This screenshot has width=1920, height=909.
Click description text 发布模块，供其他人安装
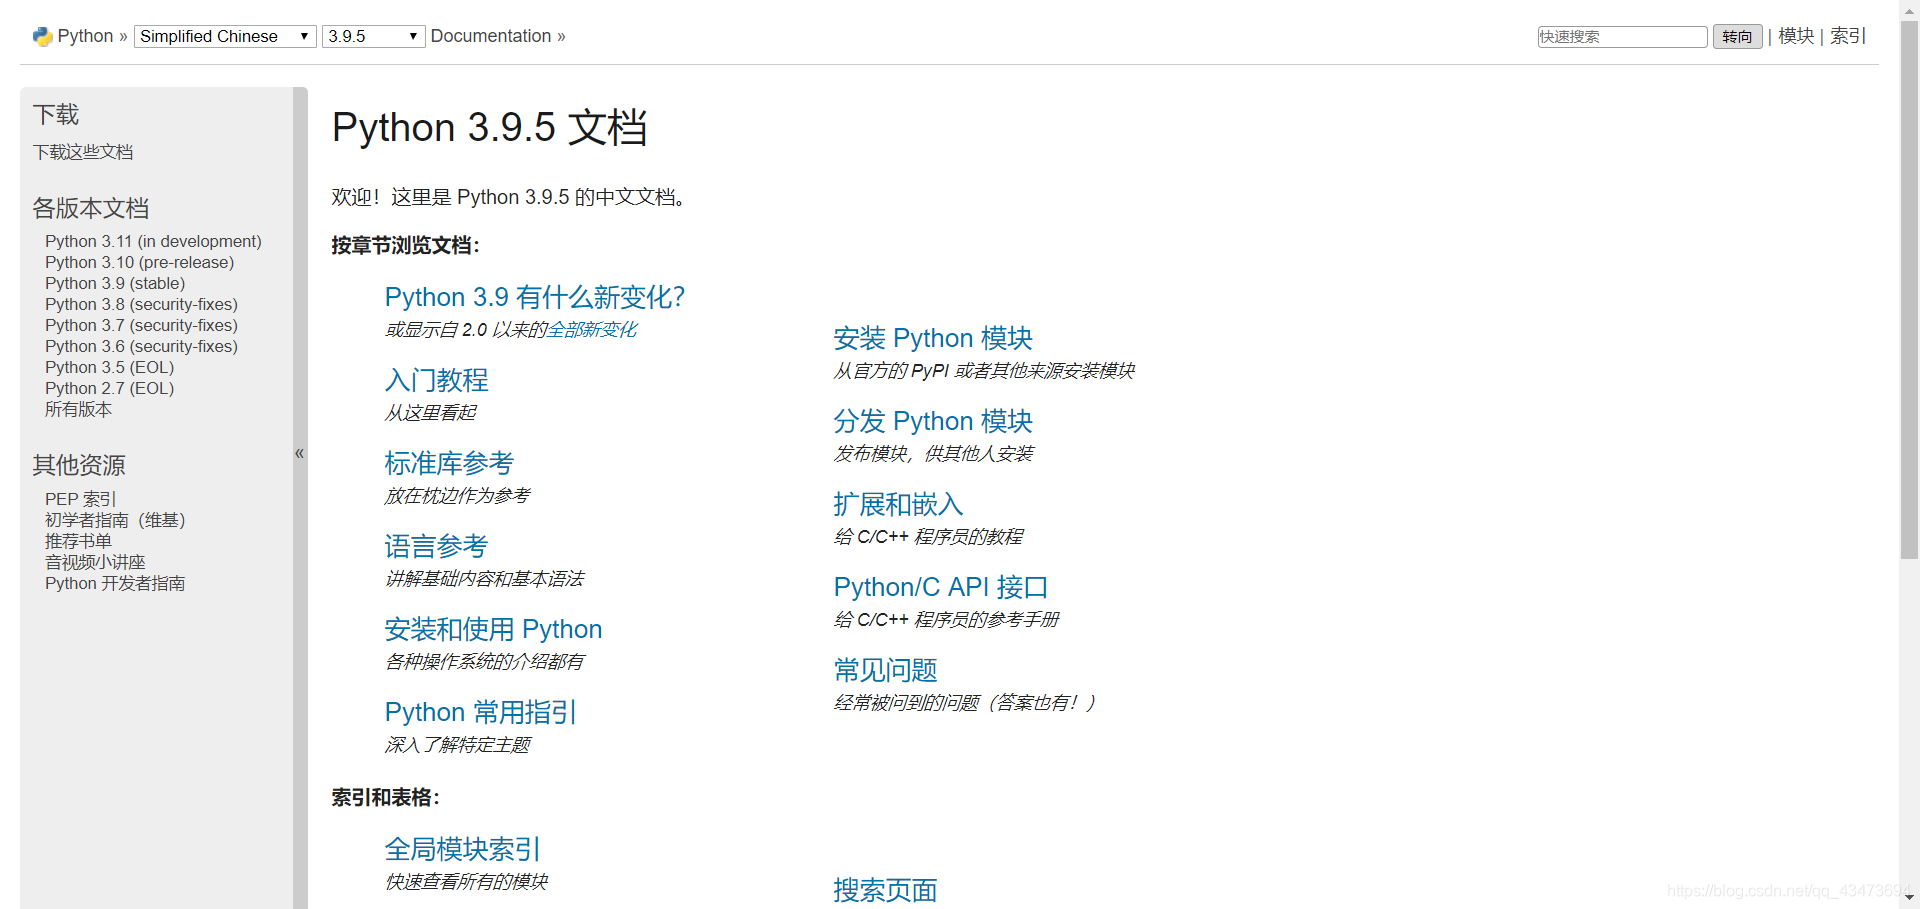point(934,454)
